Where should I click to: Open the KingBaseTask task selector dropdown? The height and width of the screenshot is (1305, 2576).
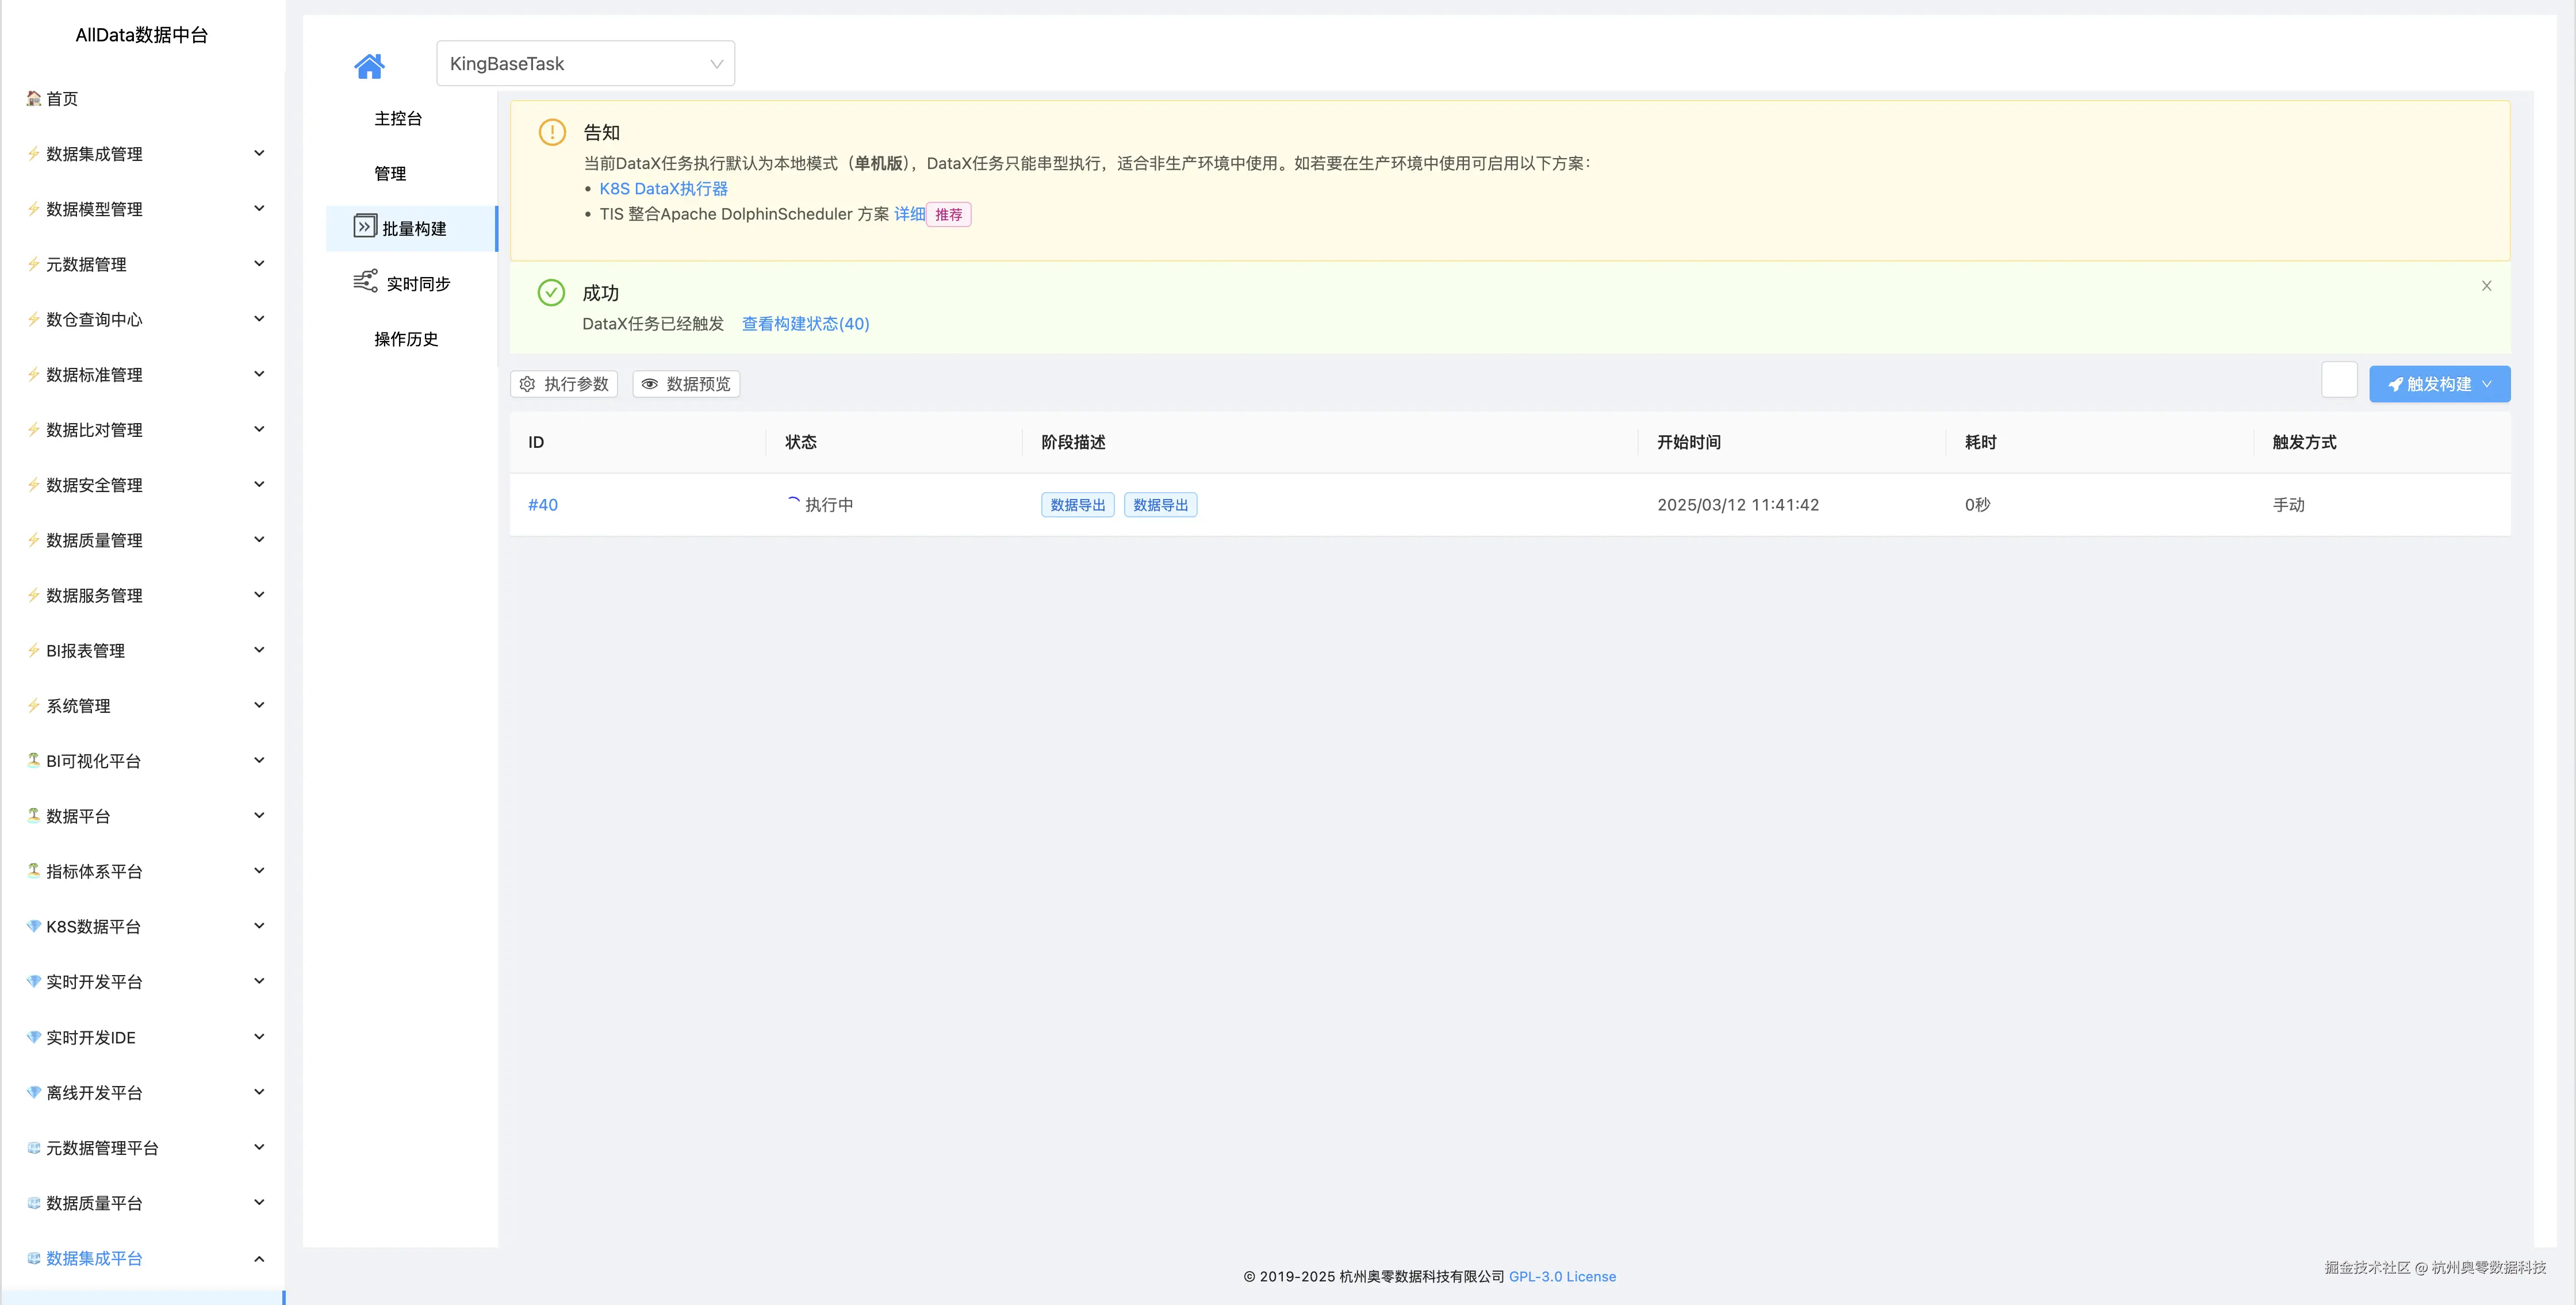click(x=585, y=63)
